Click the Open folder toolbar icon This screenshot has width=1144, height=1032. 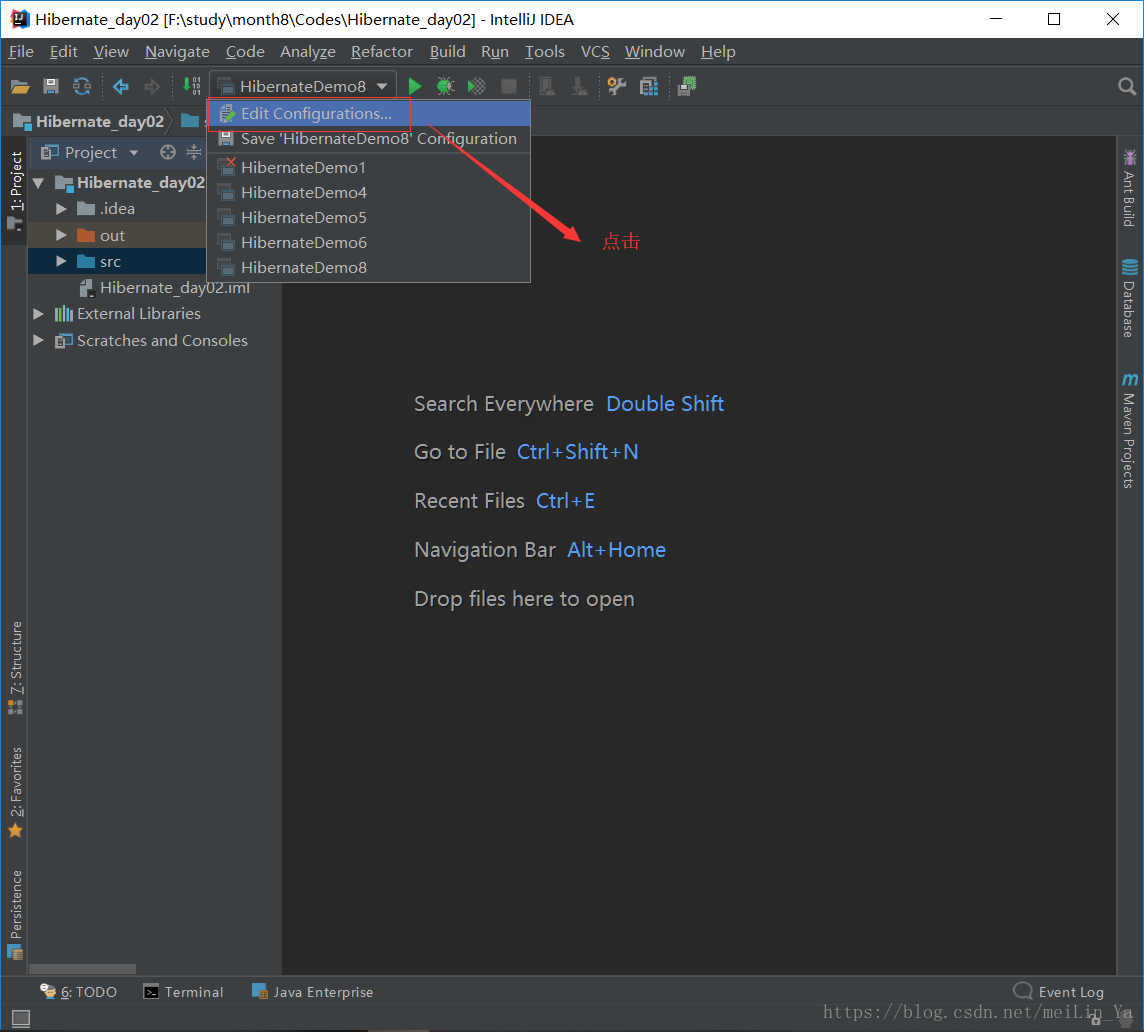[20, 87]
